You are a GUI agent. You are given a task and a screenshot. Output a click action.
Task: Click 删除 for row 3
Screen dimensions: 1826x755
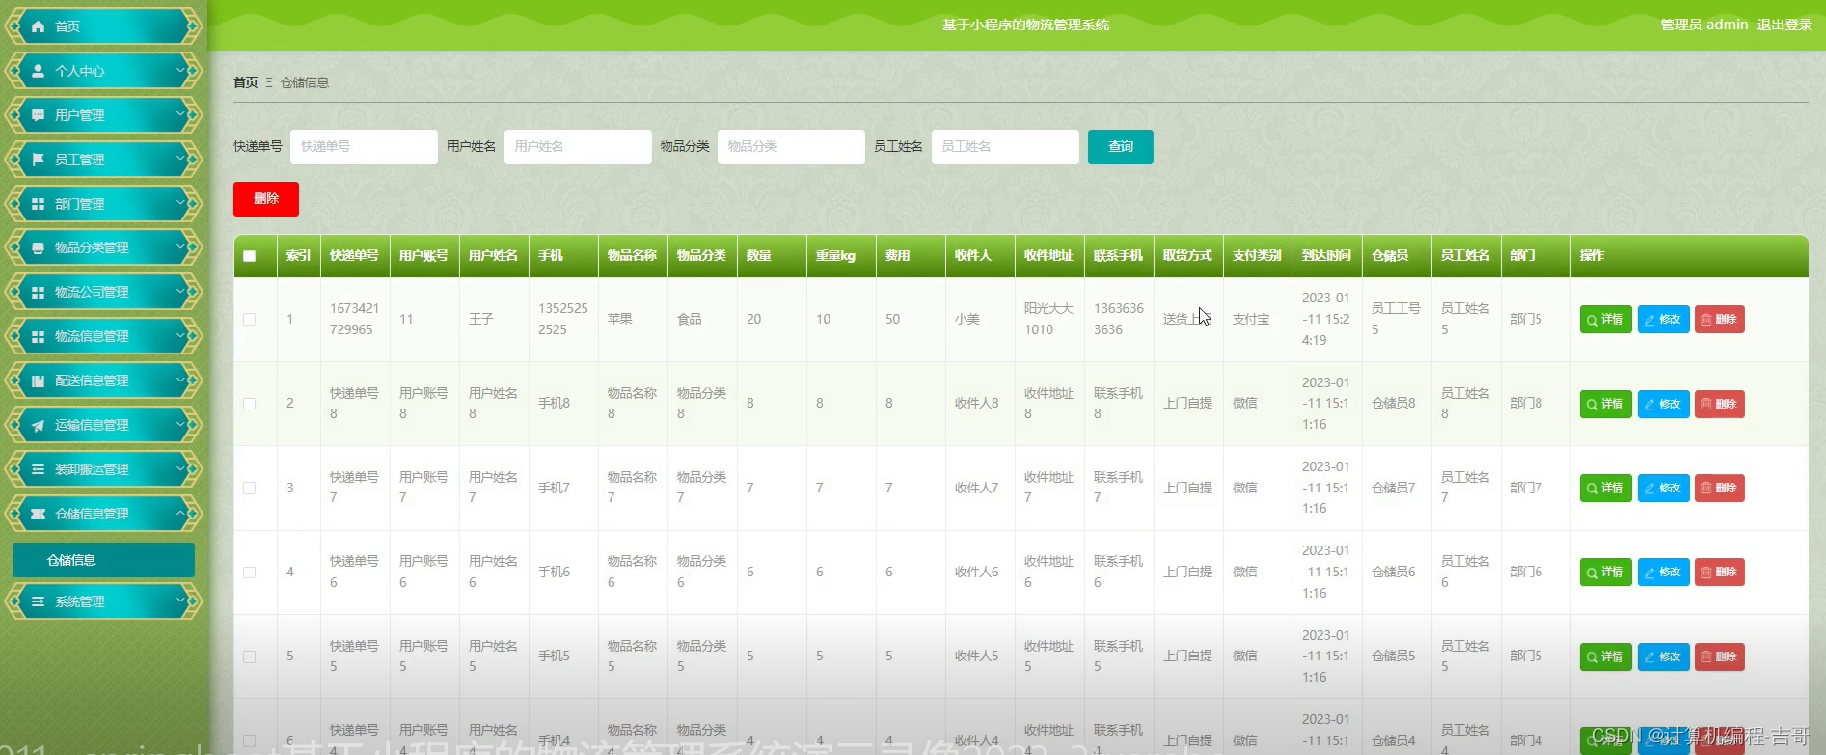pyautogui.click(x=1720, y=488)
